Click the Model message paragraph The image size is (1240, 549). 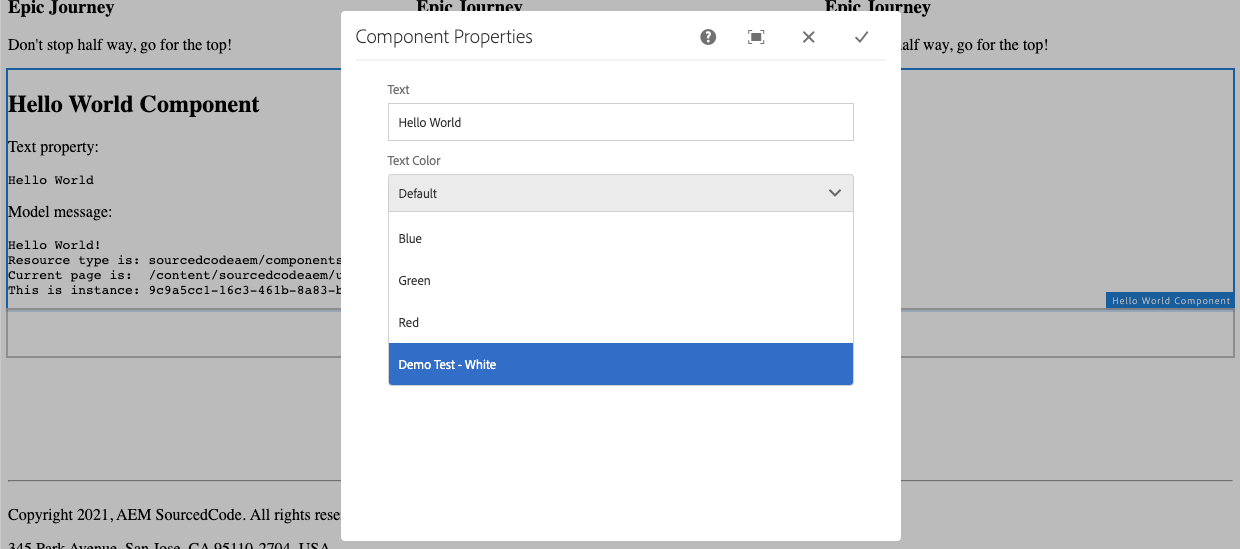[x=60, y=212]
